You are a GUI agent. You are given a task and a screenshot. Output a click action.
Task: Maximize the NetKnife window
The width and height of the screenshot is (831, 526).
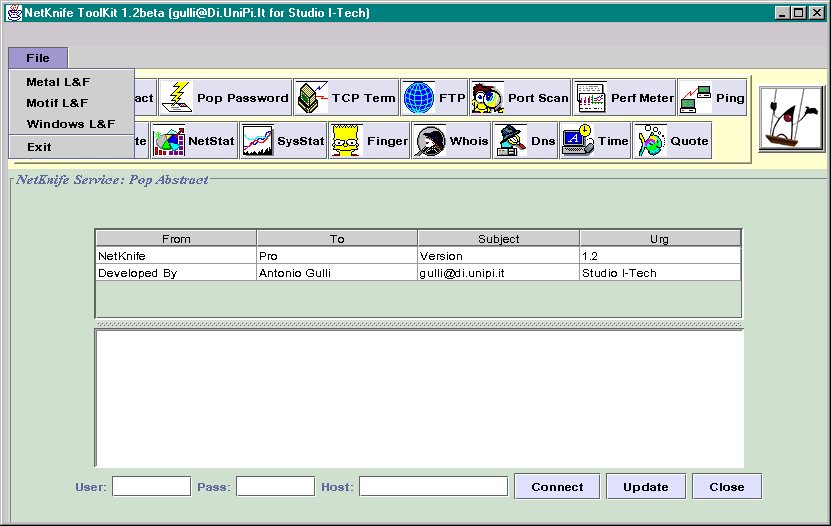click(798, 13)
